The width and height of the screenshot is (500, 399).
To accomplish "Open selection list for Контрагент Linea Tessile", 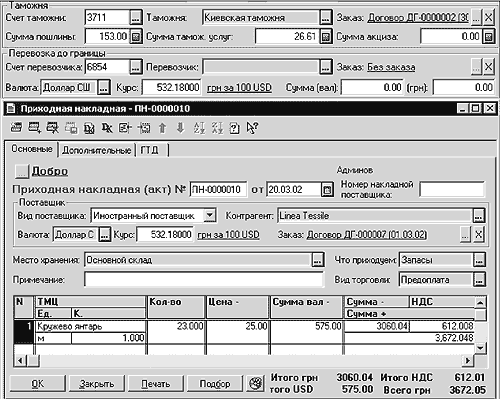I will (479, 216).
